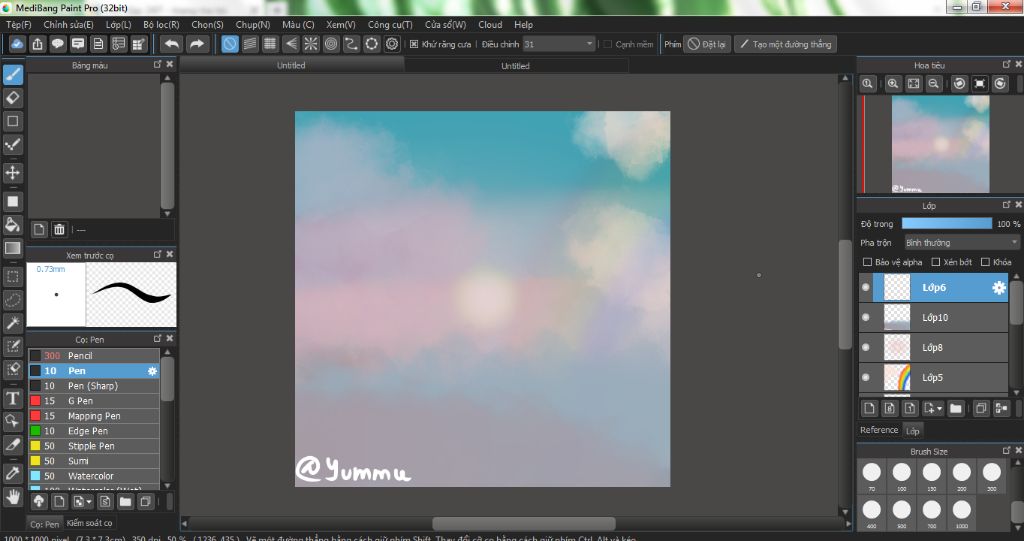Open Lớp6 layer settings gear
Image resolution: width=1024 pixels, height=541 pixels.
(x=999, y=287)
